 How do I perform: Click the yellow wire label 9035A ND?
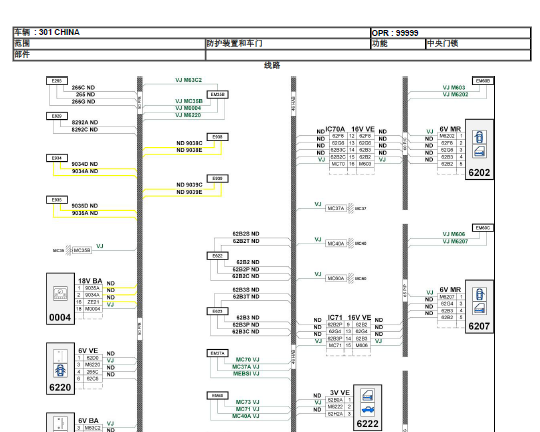(x=85, y=213)
